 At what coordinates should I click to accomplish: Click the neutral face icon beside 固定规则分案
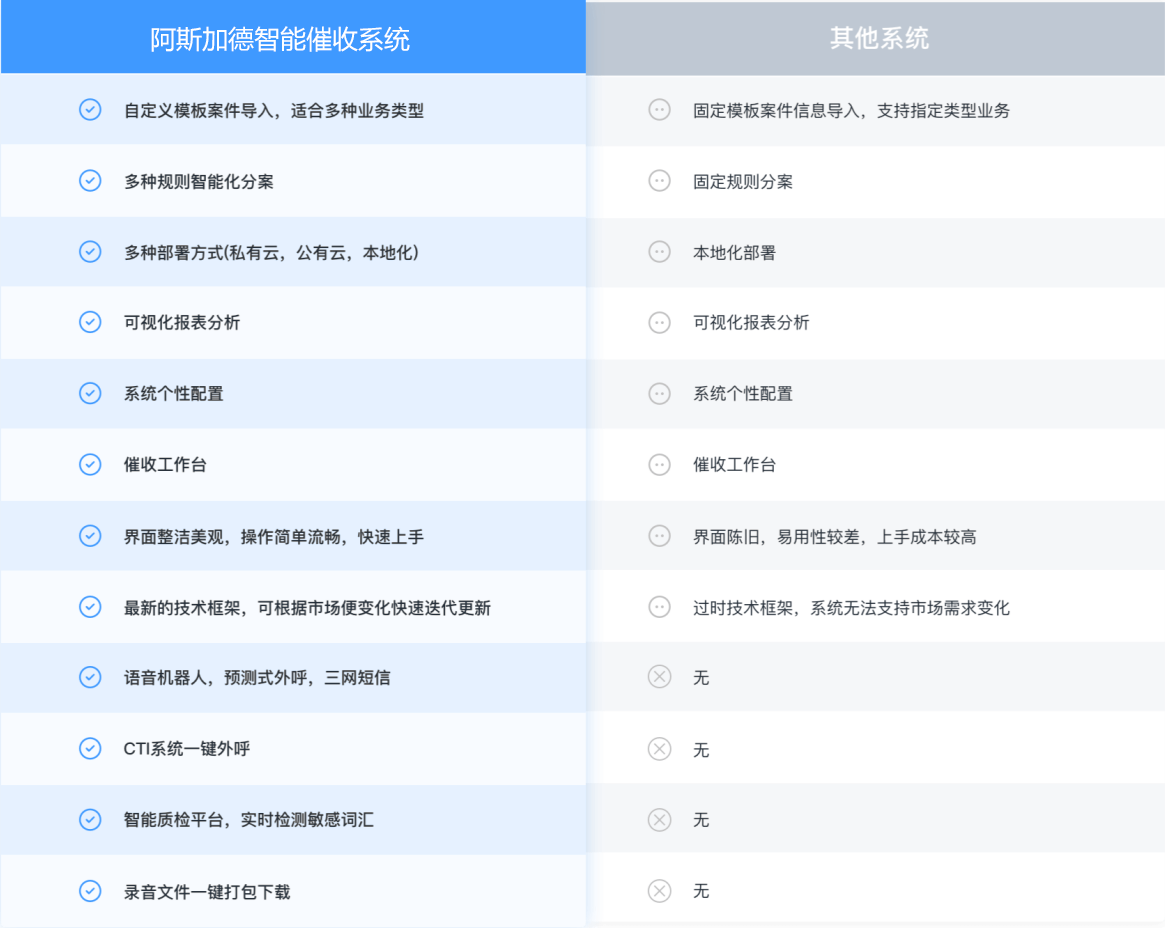pyautogui.click(x=659, y=181)
